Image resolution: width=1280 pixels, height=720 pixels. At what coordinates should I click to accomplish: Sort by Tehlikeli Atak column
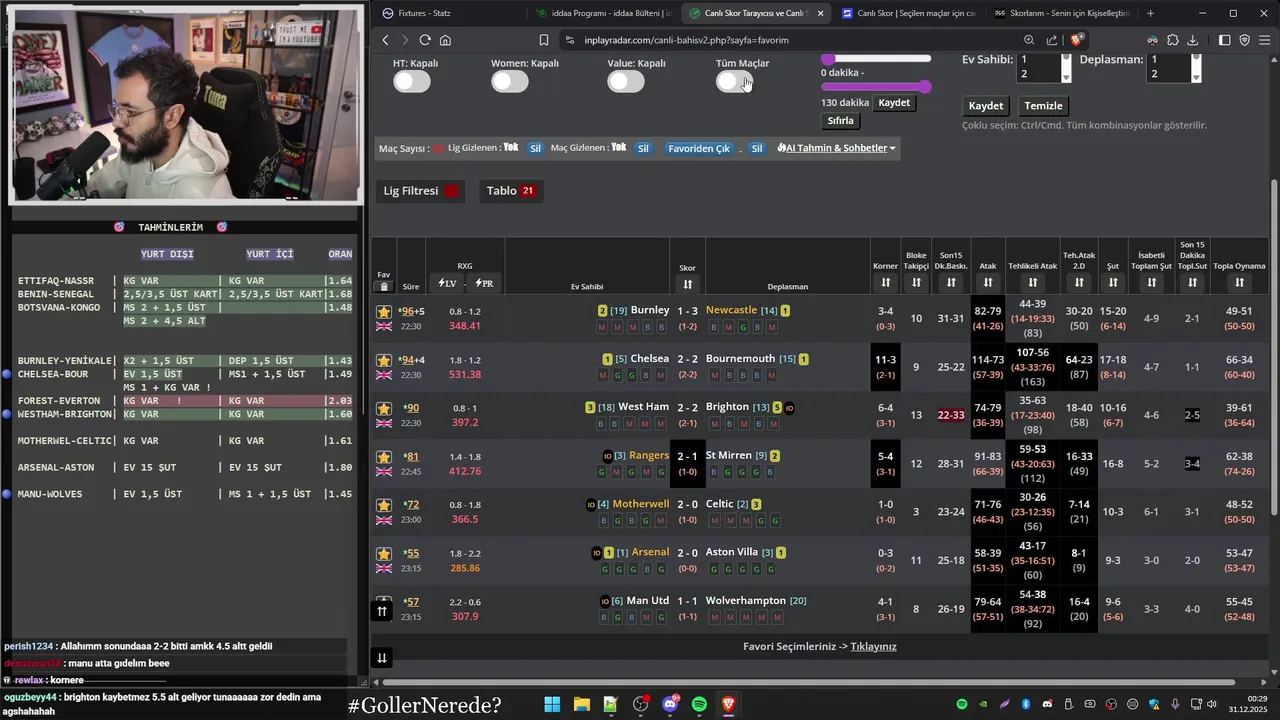coord(1033,284)
